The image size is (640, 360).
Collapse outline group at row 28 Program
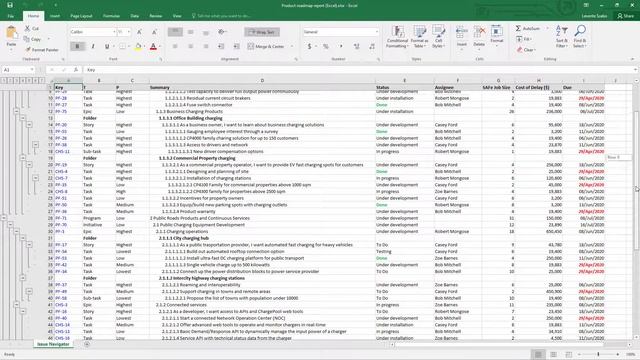4,218
